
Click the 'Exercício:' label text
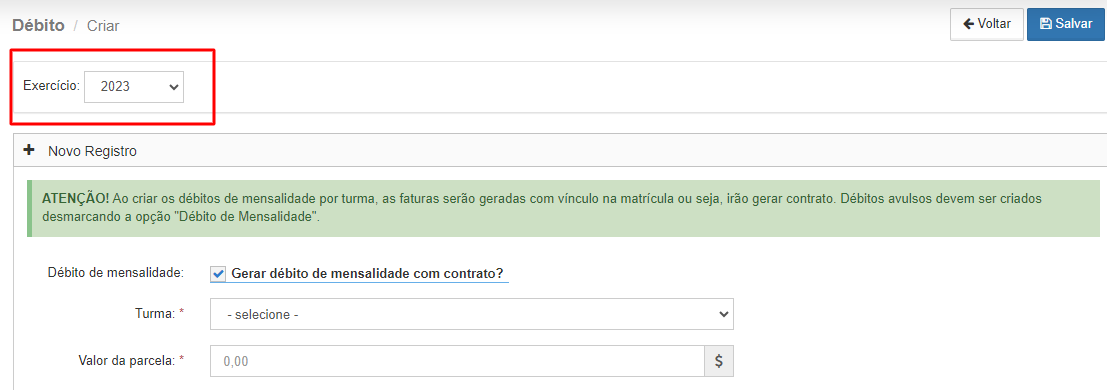tap(51, 86)
